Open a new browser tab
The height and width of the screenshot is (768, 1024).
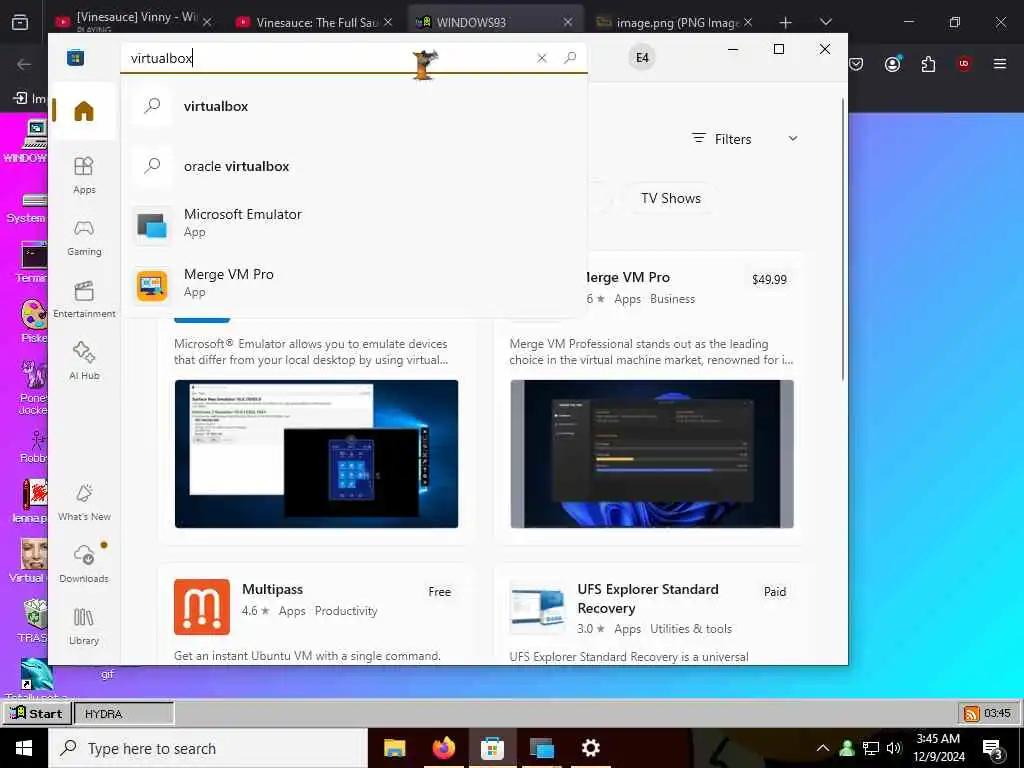click(x=786, y=22)
